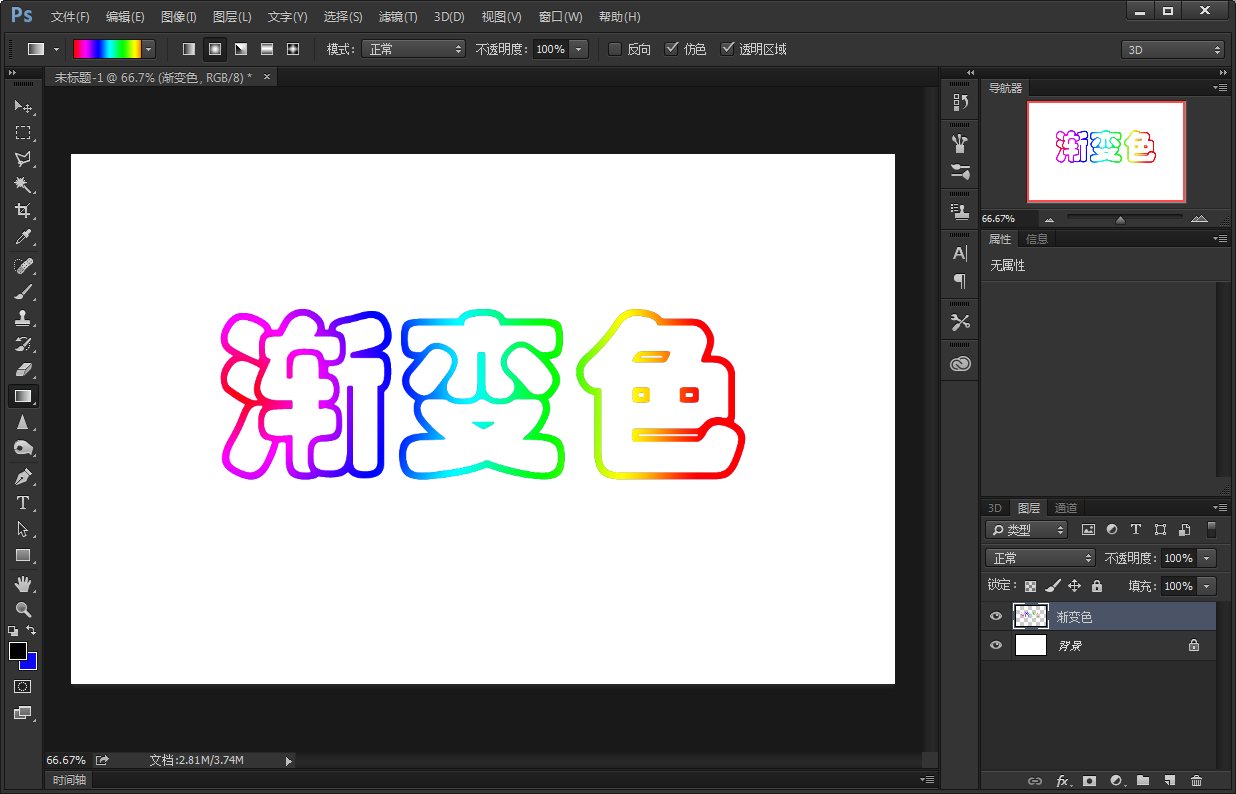The image size is (1236, 794).
Task: Open the 模式 blend mode dropdown
Action: point(413,49)
